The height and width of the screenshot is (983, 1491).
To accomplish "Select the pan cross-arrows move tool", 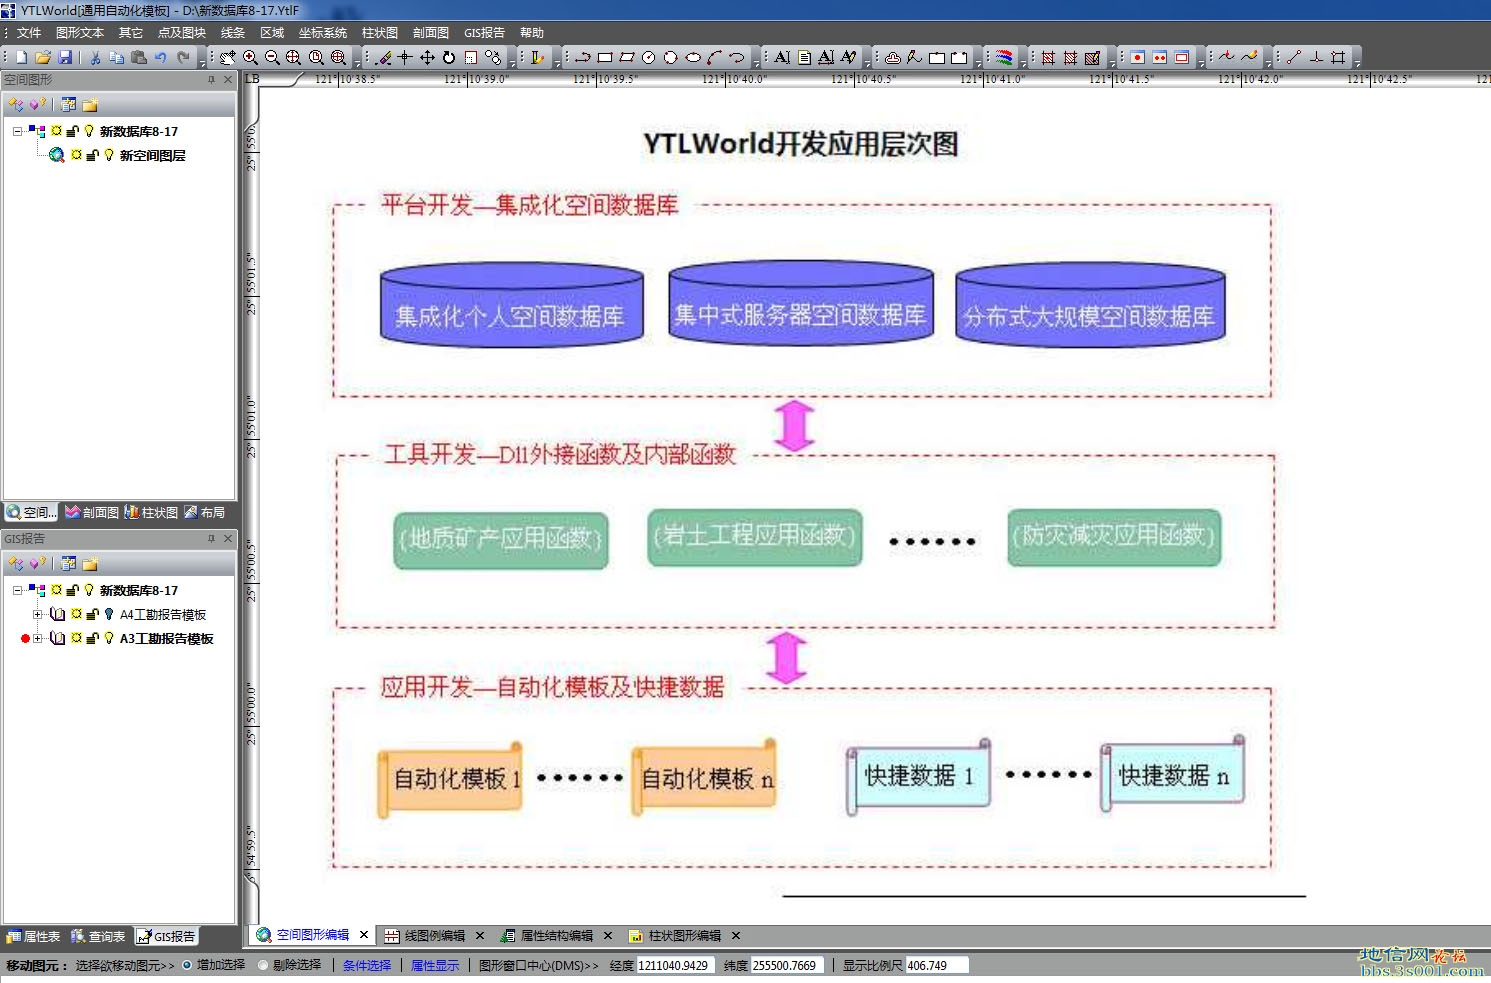I will pyautogui.click(x=427, y=58).
